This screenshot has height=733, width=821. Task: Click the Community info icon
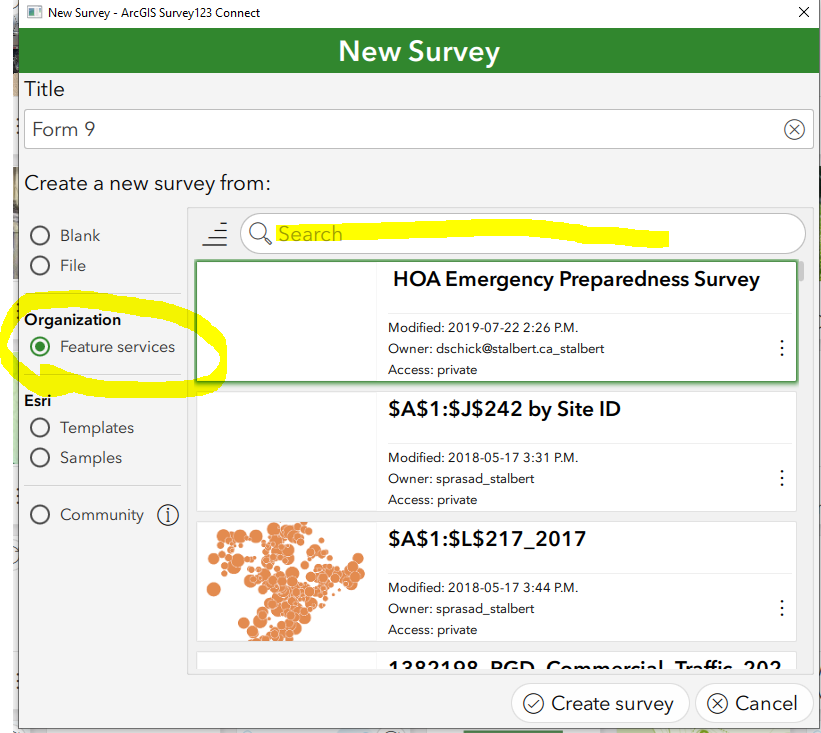[x=168, y=515]
